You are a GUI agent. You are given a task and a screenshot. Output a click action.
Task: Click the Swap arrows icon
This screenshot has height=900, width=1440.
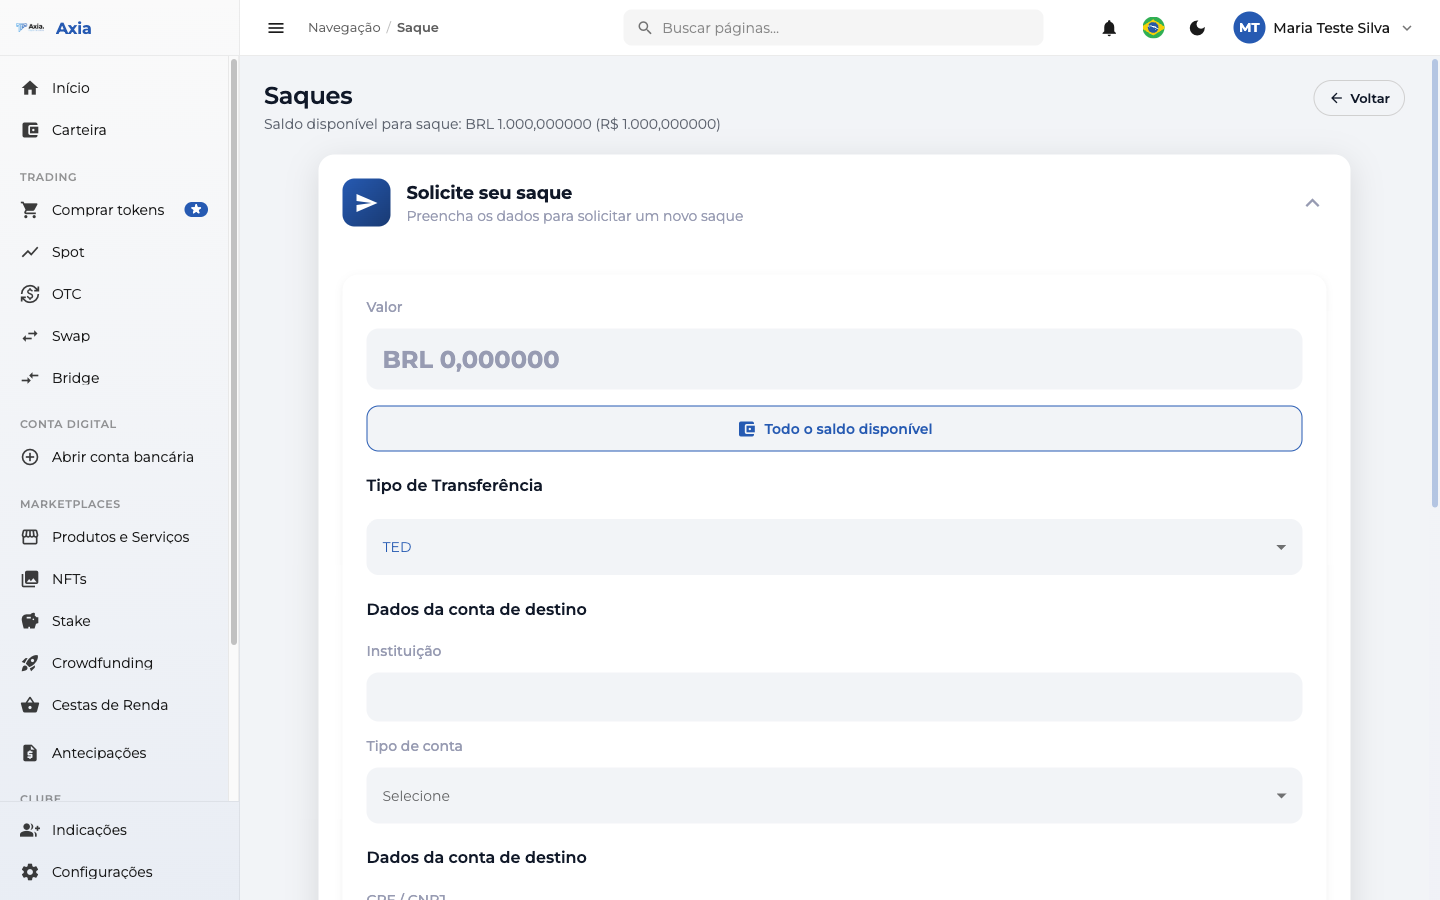pyautogui.click(x=30, y=336)
